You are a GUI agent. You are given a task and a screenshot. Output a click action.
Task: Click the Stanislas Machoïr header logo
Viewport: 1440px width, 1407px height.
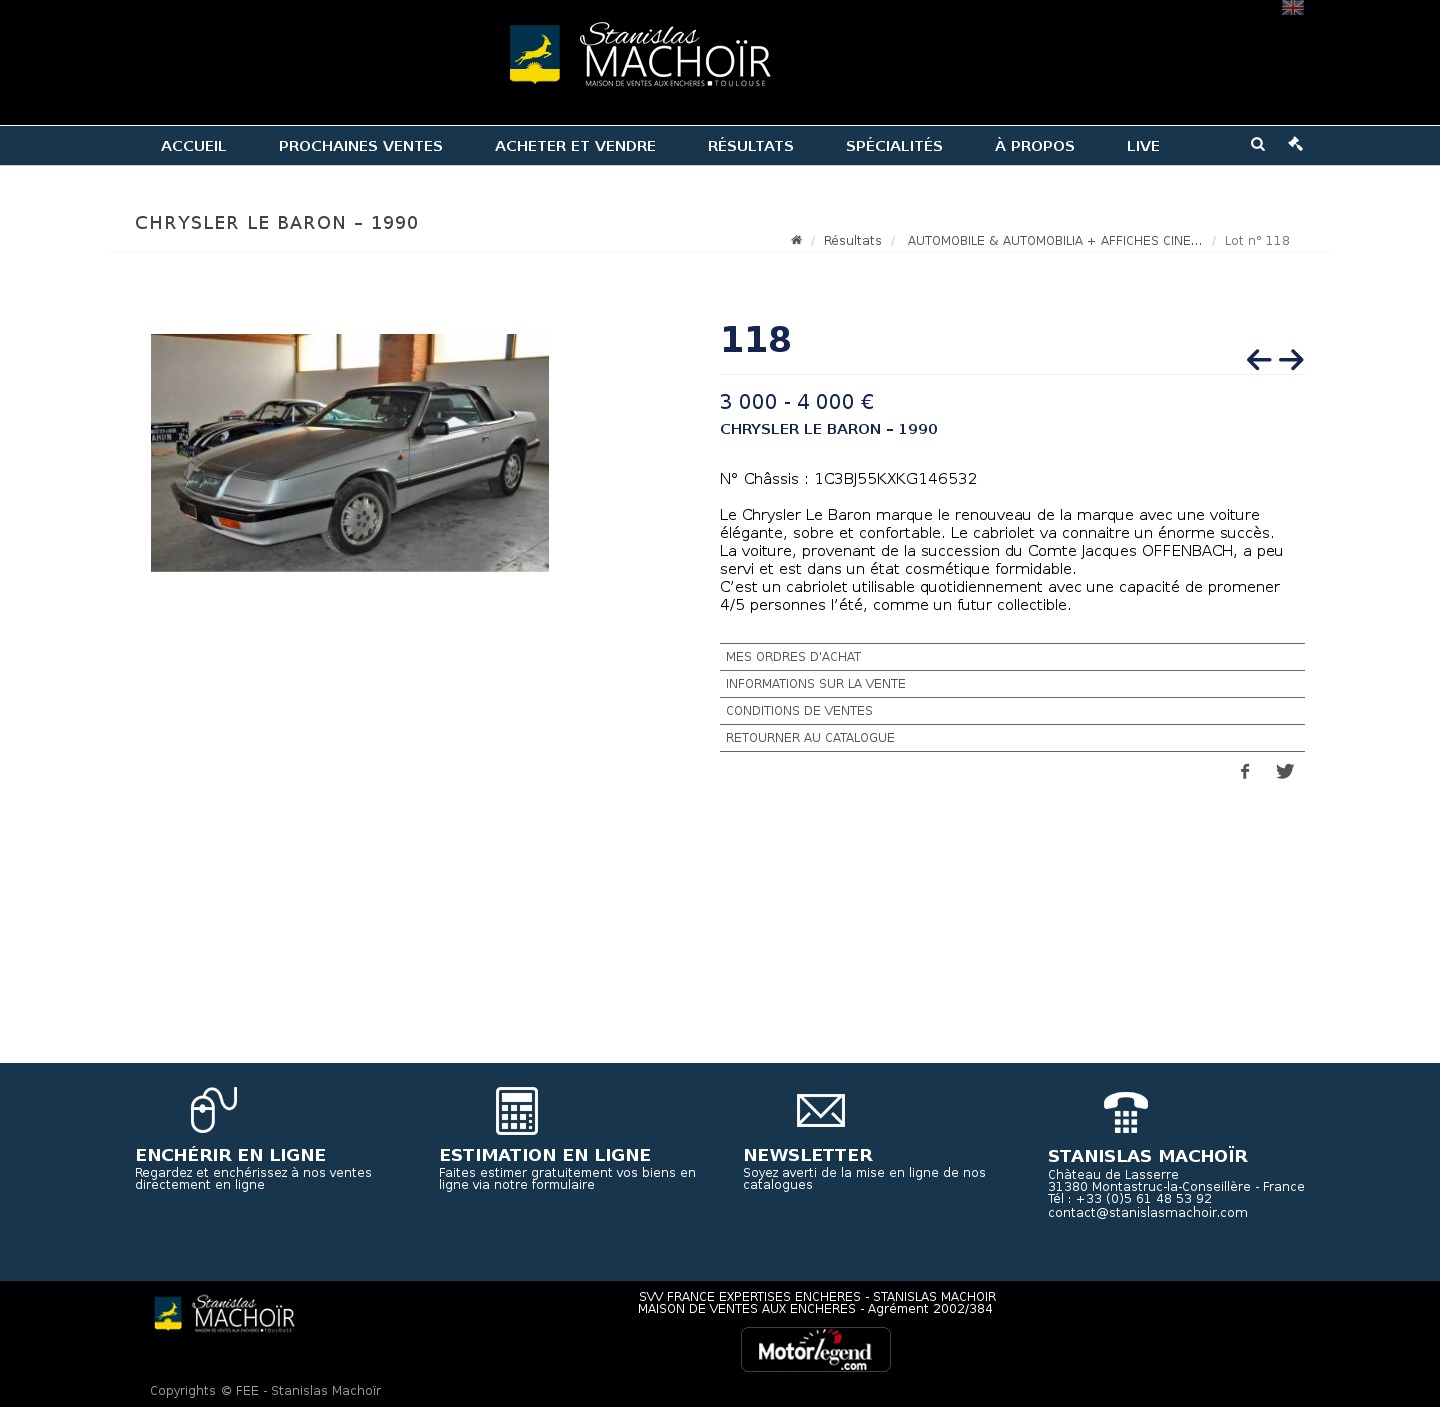640,55
